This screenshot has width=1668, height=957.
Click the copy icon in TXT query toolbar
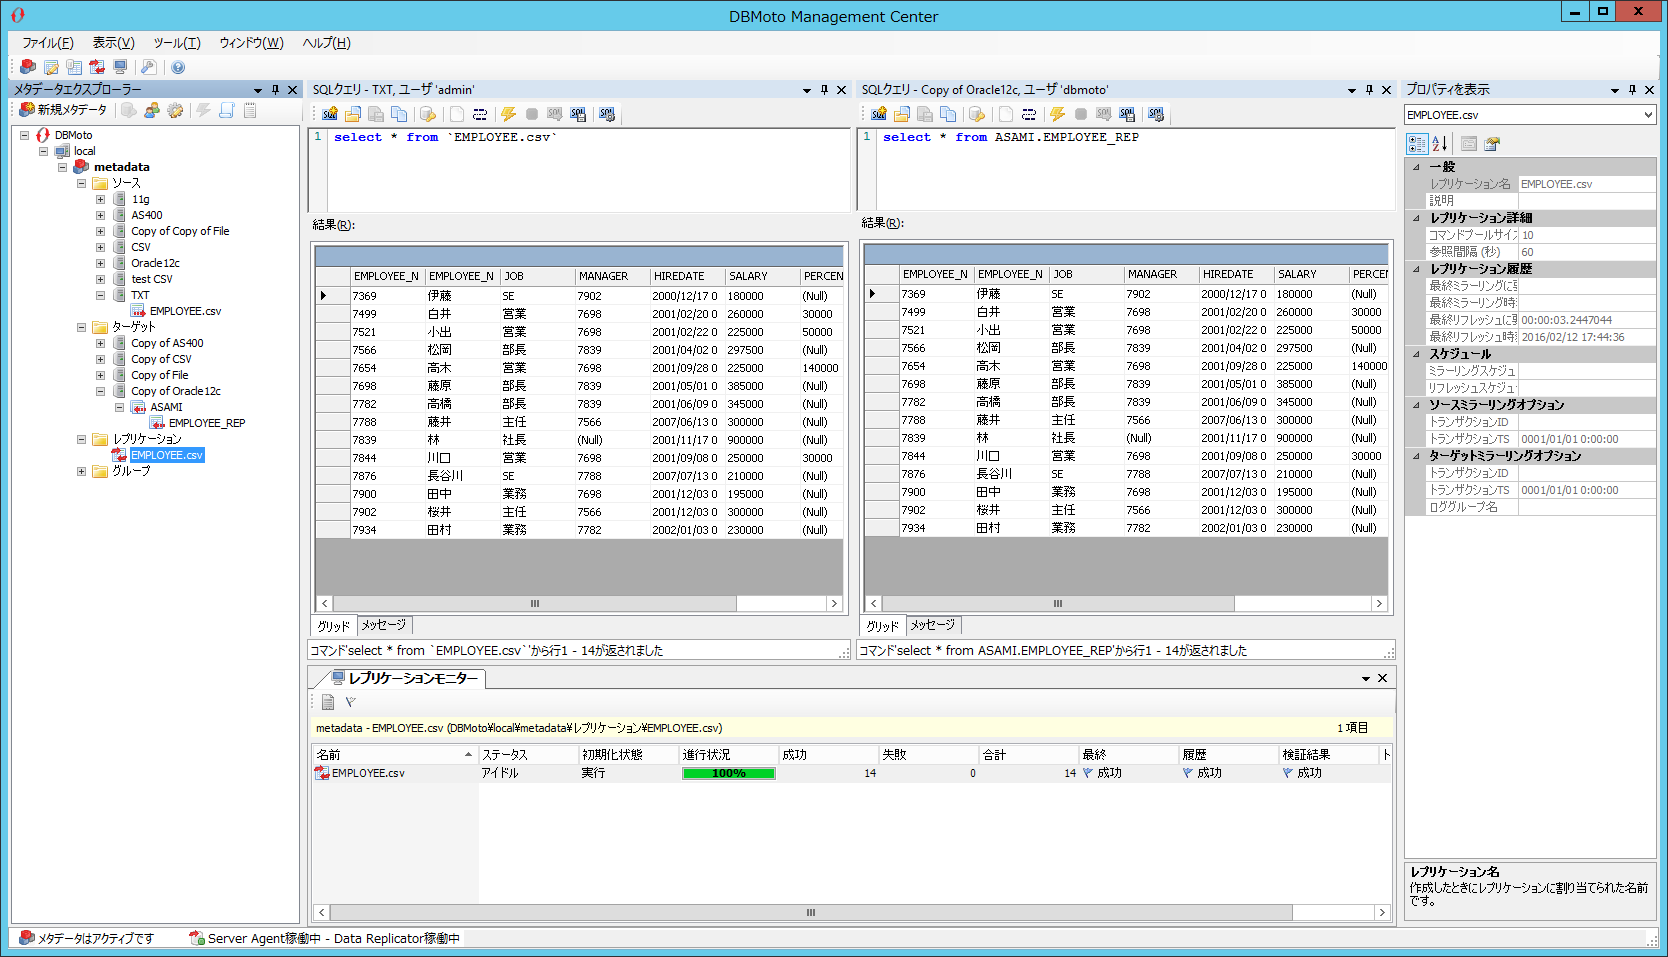tap(399, 114)
